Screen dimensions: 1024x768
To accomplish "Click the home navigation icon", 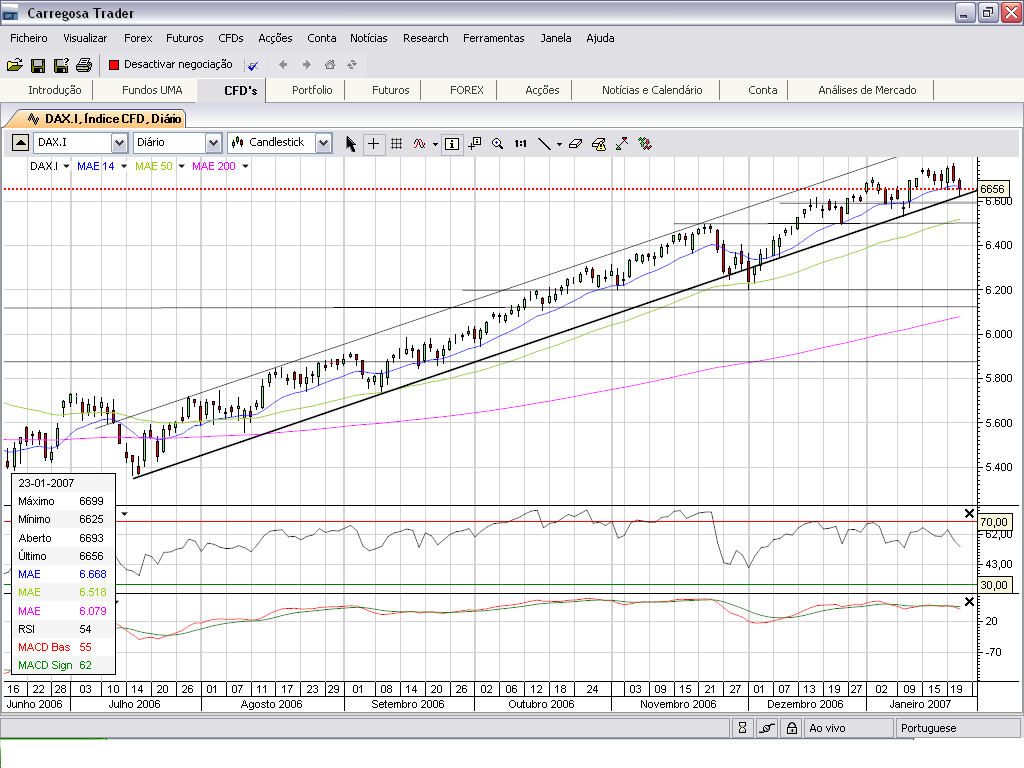I will point(330,65).
